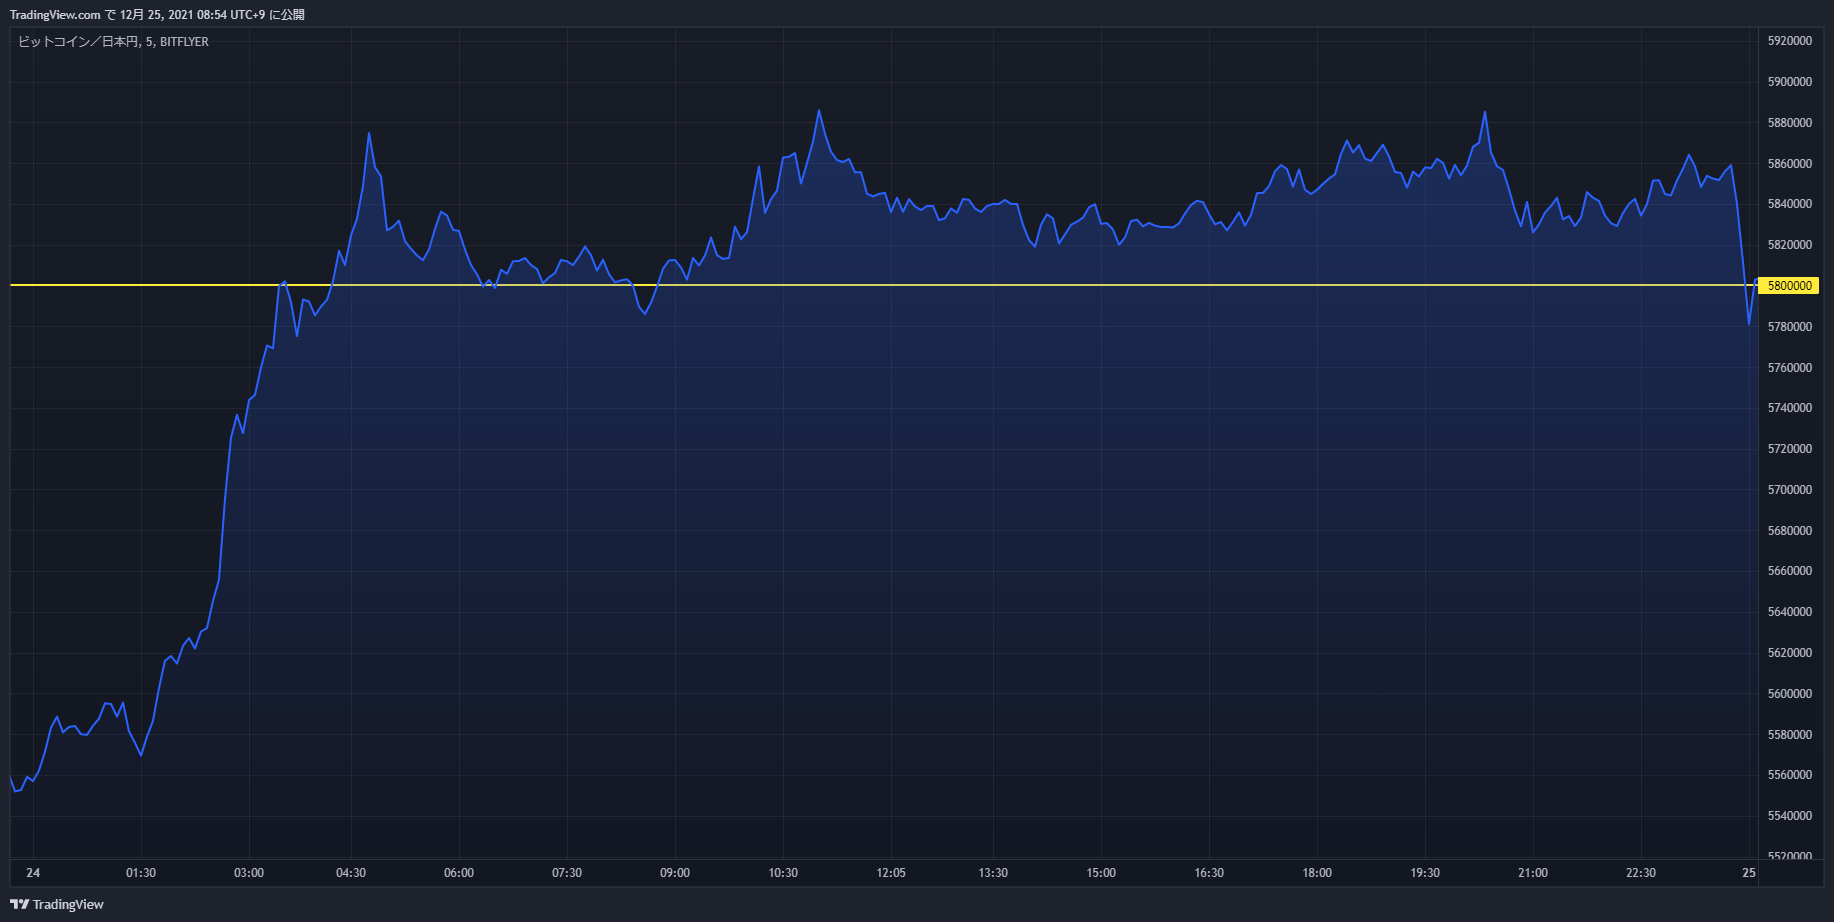
Task: Click the 22:30 time axis label
Action: coord(1641,873)
